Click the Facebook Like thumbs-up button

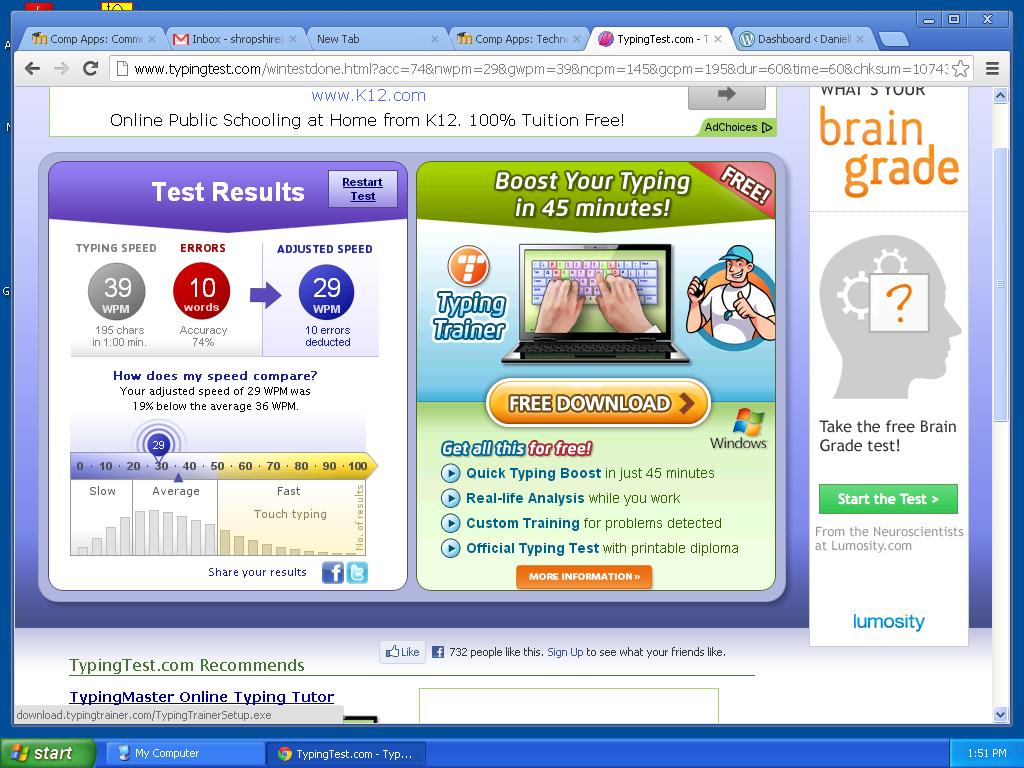click(402, 652)
